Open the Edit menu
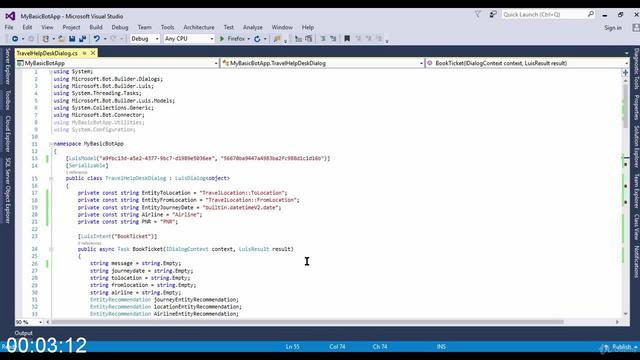The image size is (640, 360). [27, 27]
